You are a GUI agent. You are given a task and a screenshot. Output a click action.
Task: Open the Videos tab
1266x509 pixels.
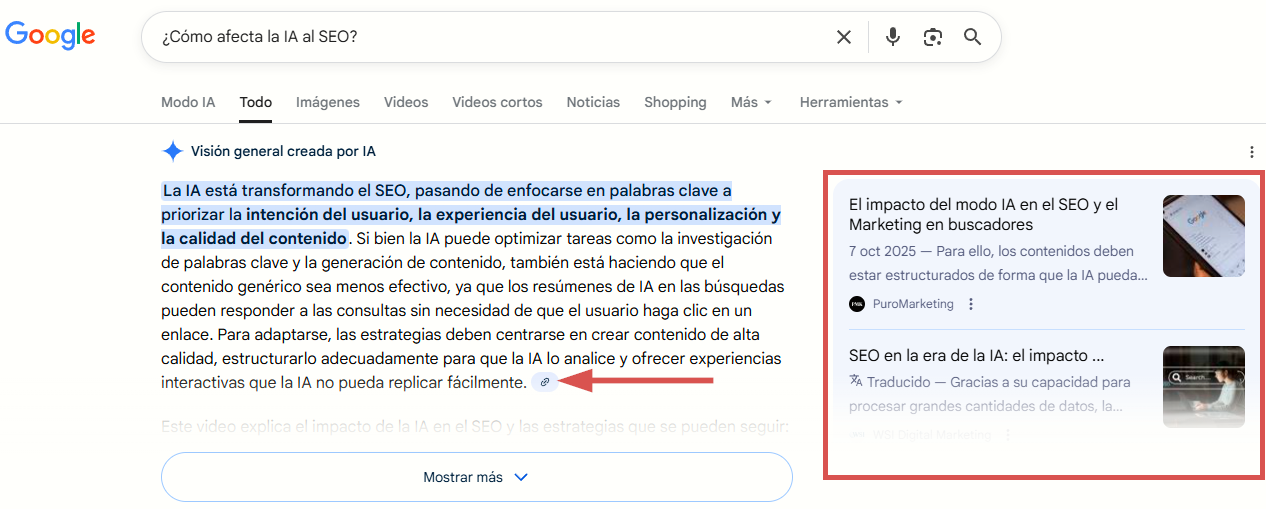(x=406, y=102)
